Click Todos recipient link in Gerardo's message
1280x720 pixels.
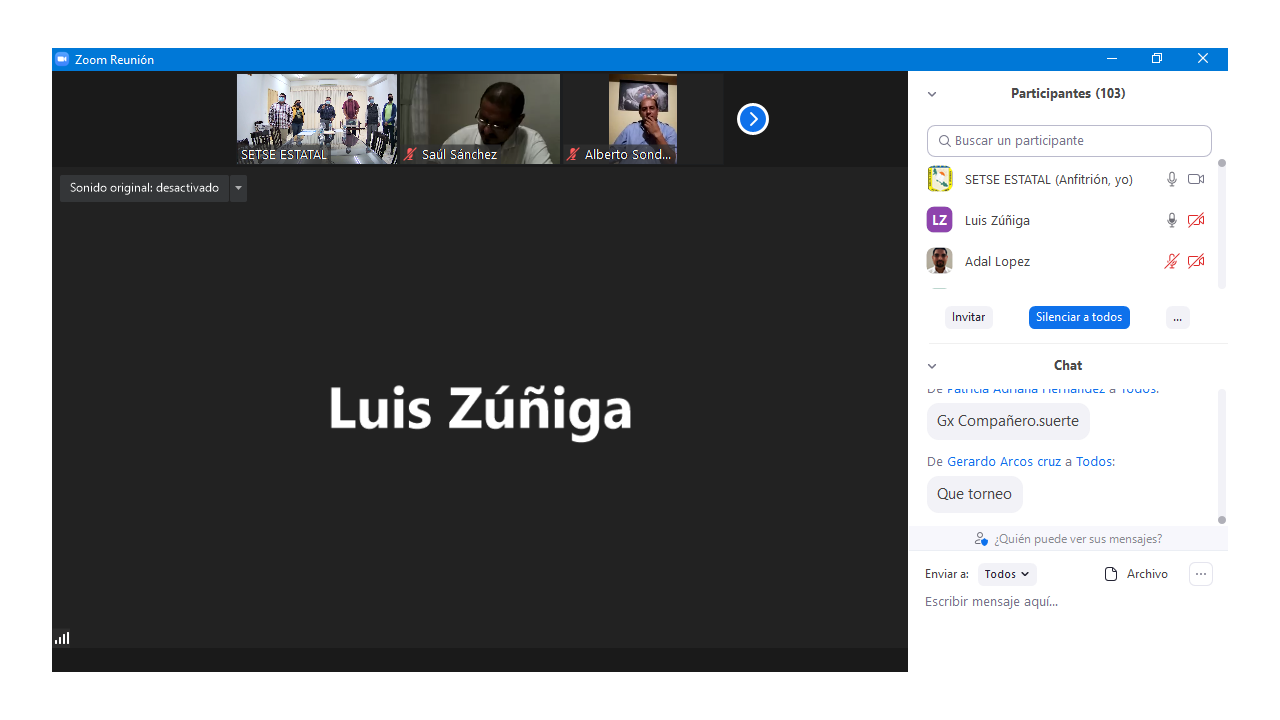click(1094, 461)
